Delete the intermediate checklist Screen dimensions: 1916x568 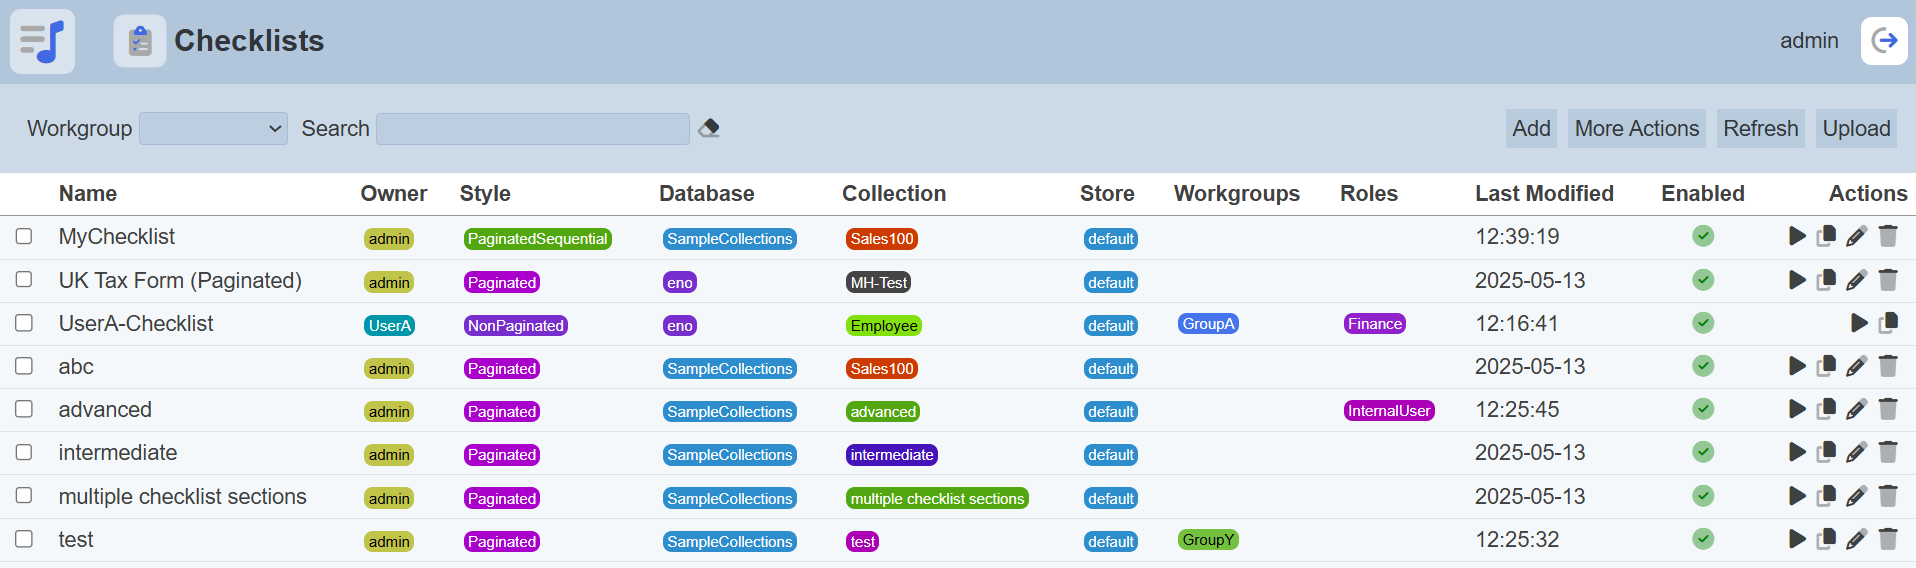(1888, 453)
